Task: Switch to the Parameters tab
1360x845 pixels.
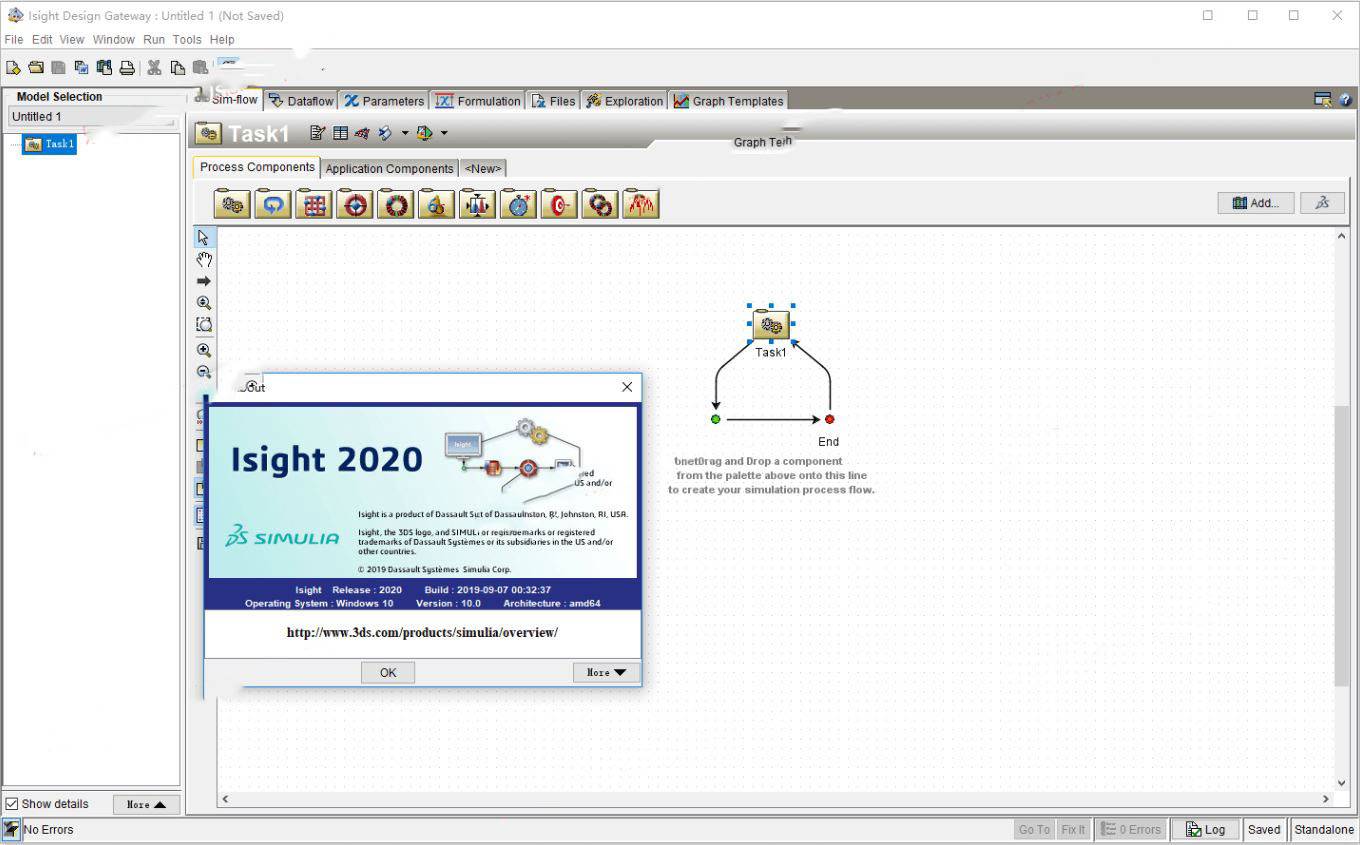Action: click(384, 101)
